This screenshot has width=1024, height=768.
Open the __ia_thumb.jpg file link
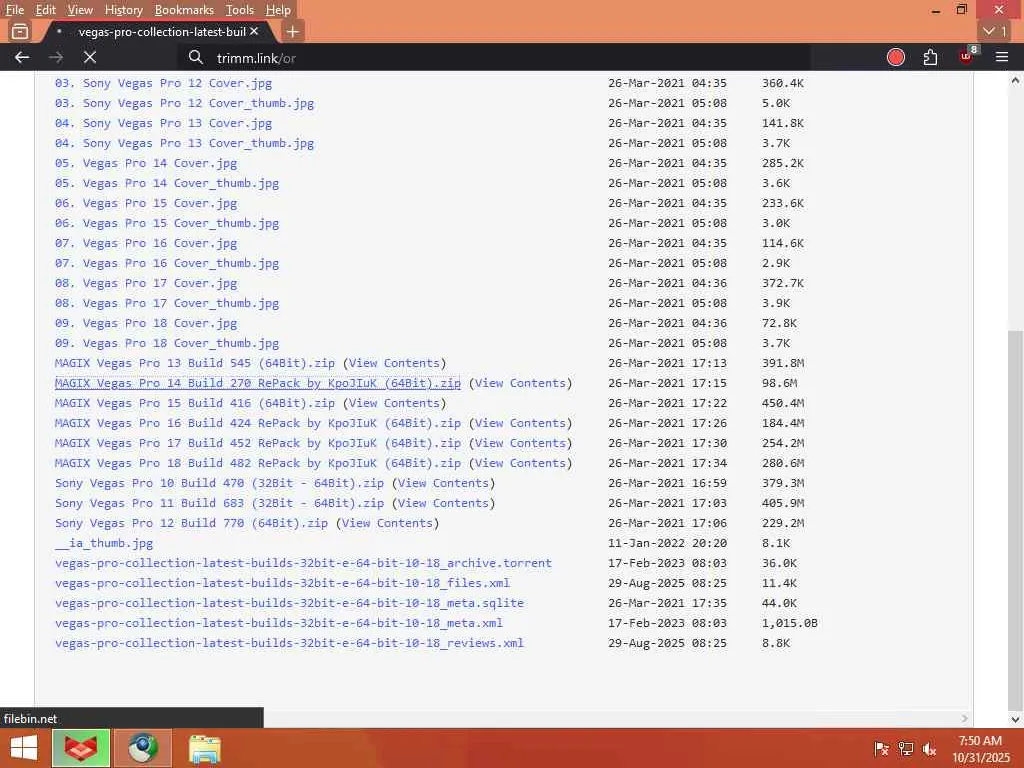(x=104, y=543)
